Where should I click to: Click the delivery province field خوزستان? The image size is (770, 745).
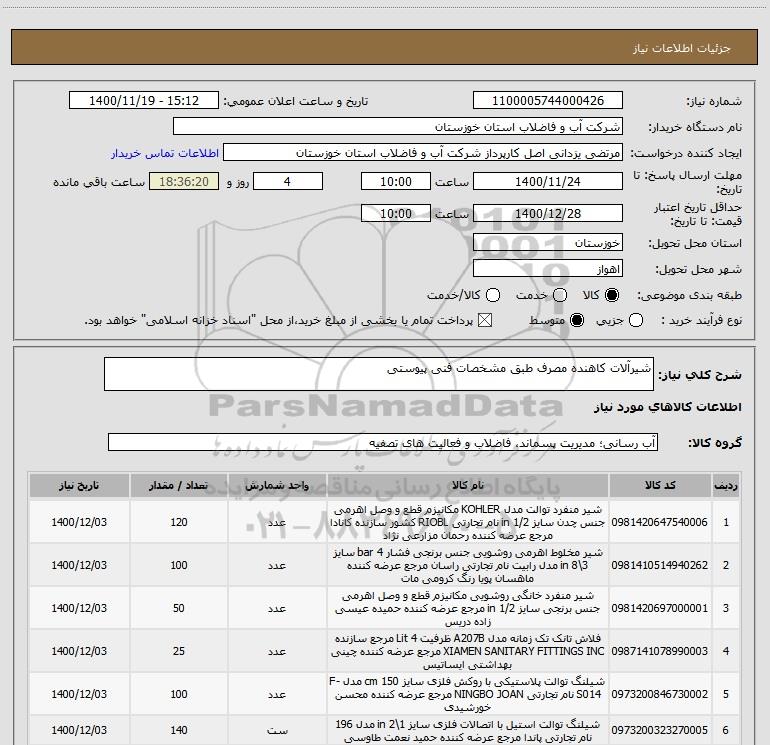tap(548, 243)
